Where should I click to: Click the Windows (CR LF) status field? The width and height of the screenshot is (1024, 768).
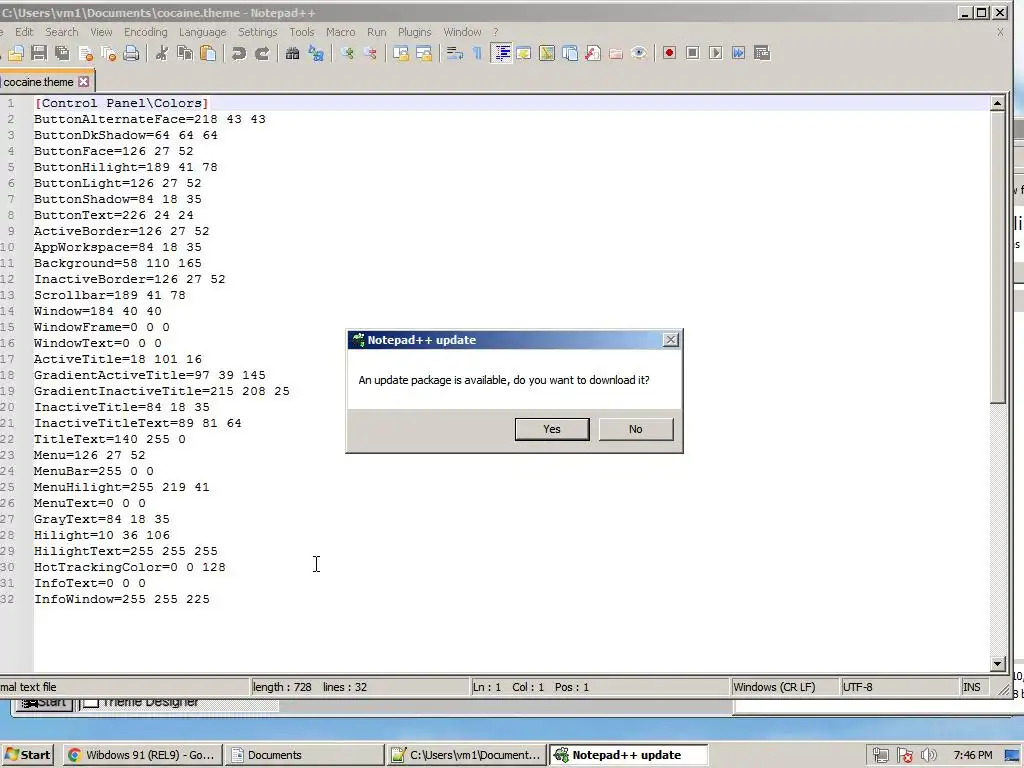(784, 687)
